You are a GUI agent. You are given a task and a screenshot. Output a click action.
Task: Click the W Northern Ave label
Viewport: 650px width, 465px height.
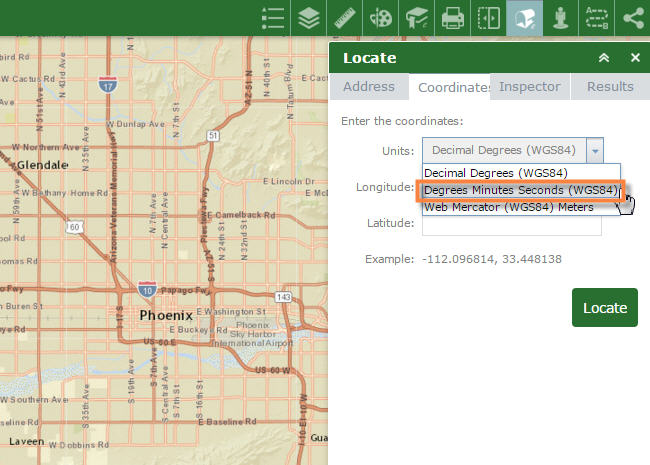(x=46, y=147)
